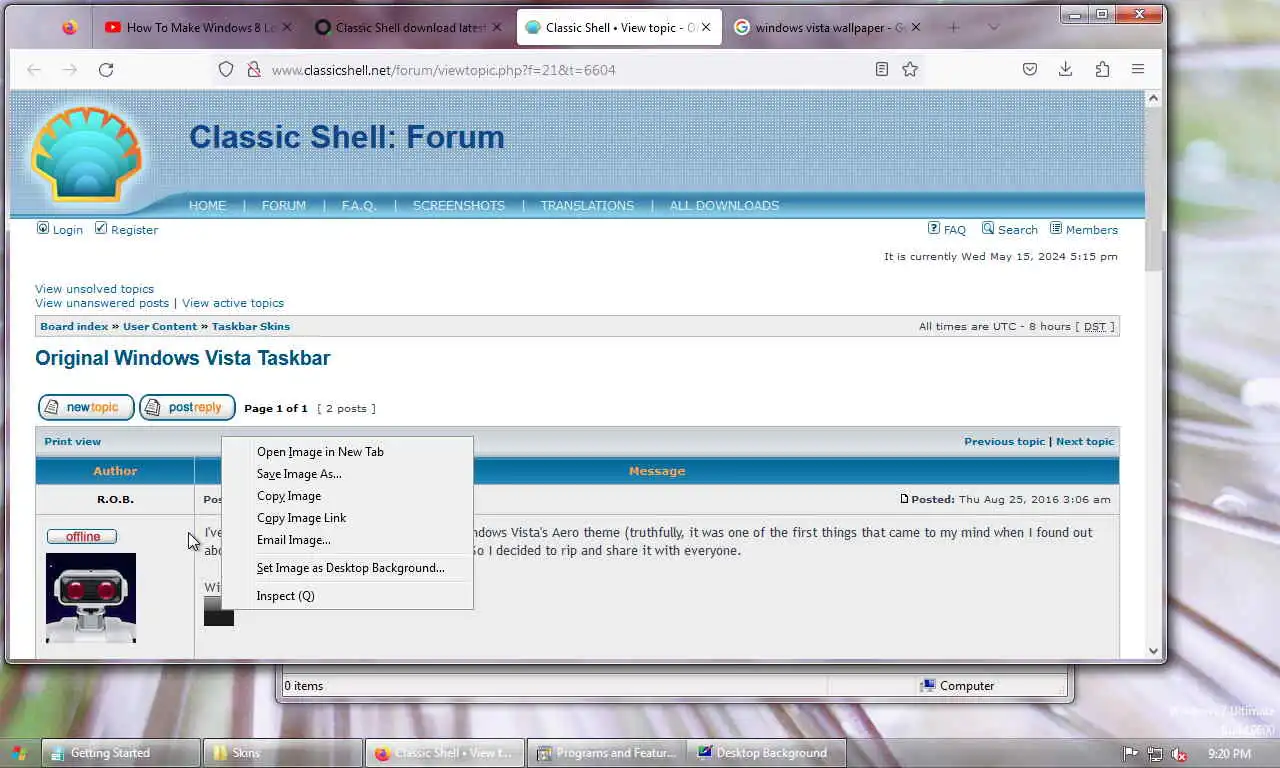Open View active topics
This screenshot has width=1280, height=768.
[233, 303]
